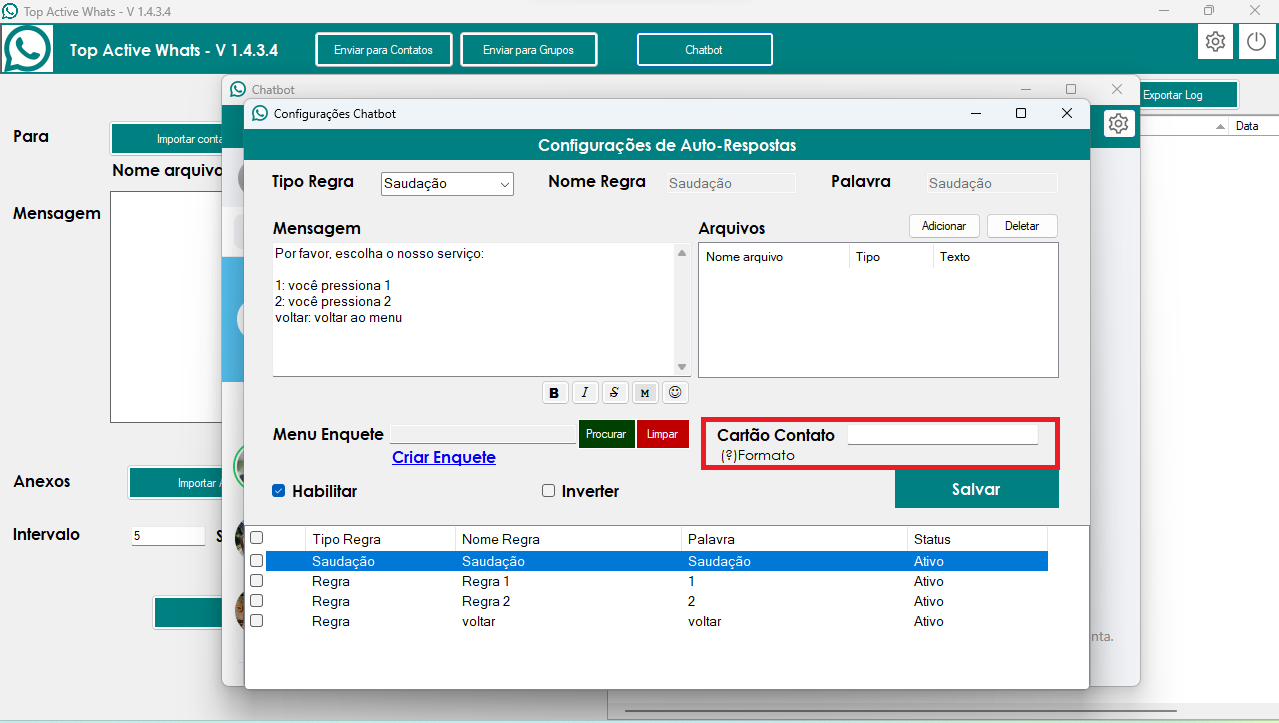This screenshot has width=1279, height=723.
Task: Click the red Limpar button
Action: 662,434
